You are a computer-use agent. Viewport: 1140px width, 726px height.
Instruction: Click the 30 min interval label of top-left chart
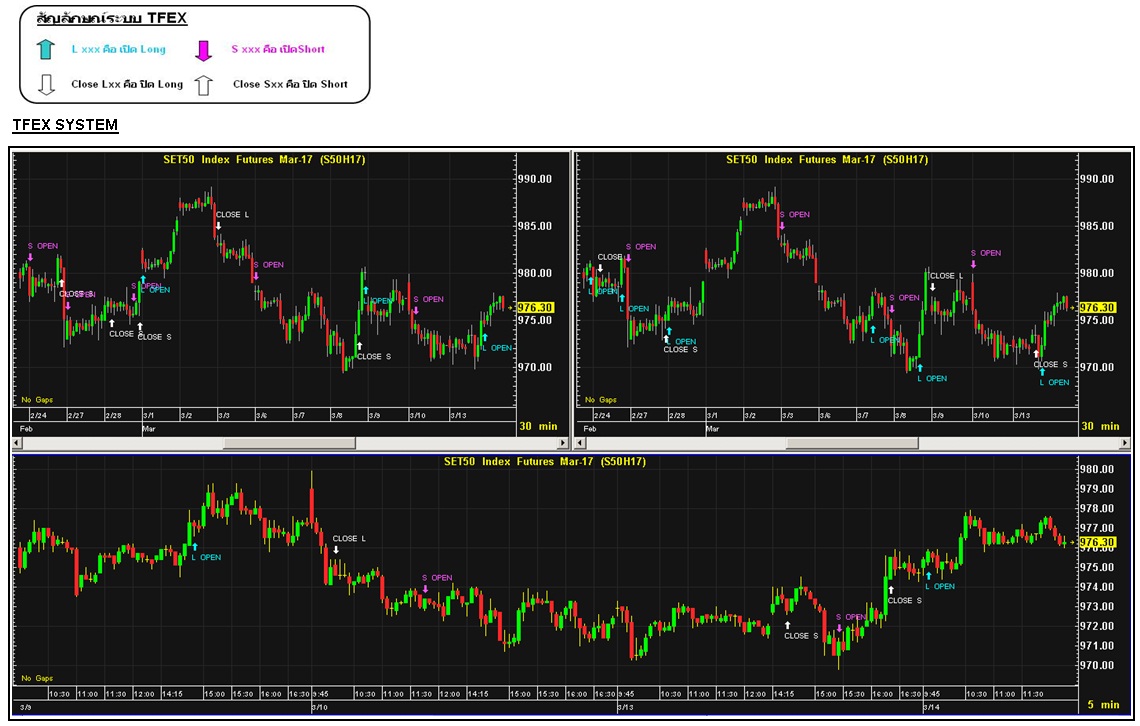pos(538,427)
